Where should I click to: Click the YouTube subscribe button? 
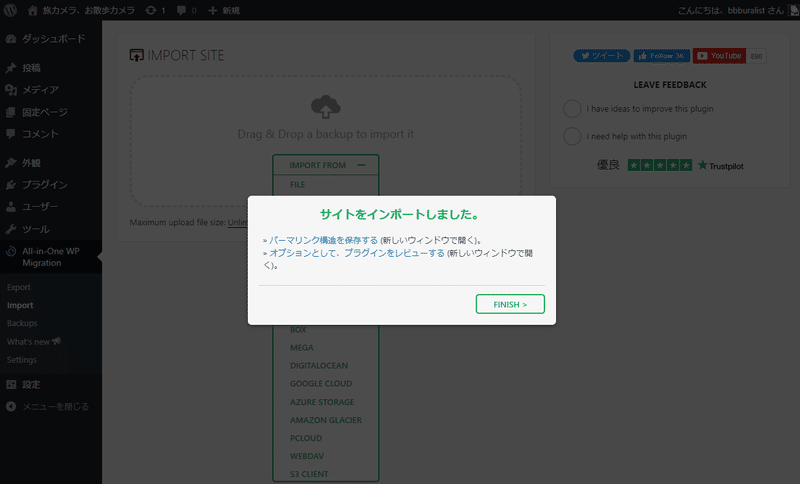click(719, 56)
